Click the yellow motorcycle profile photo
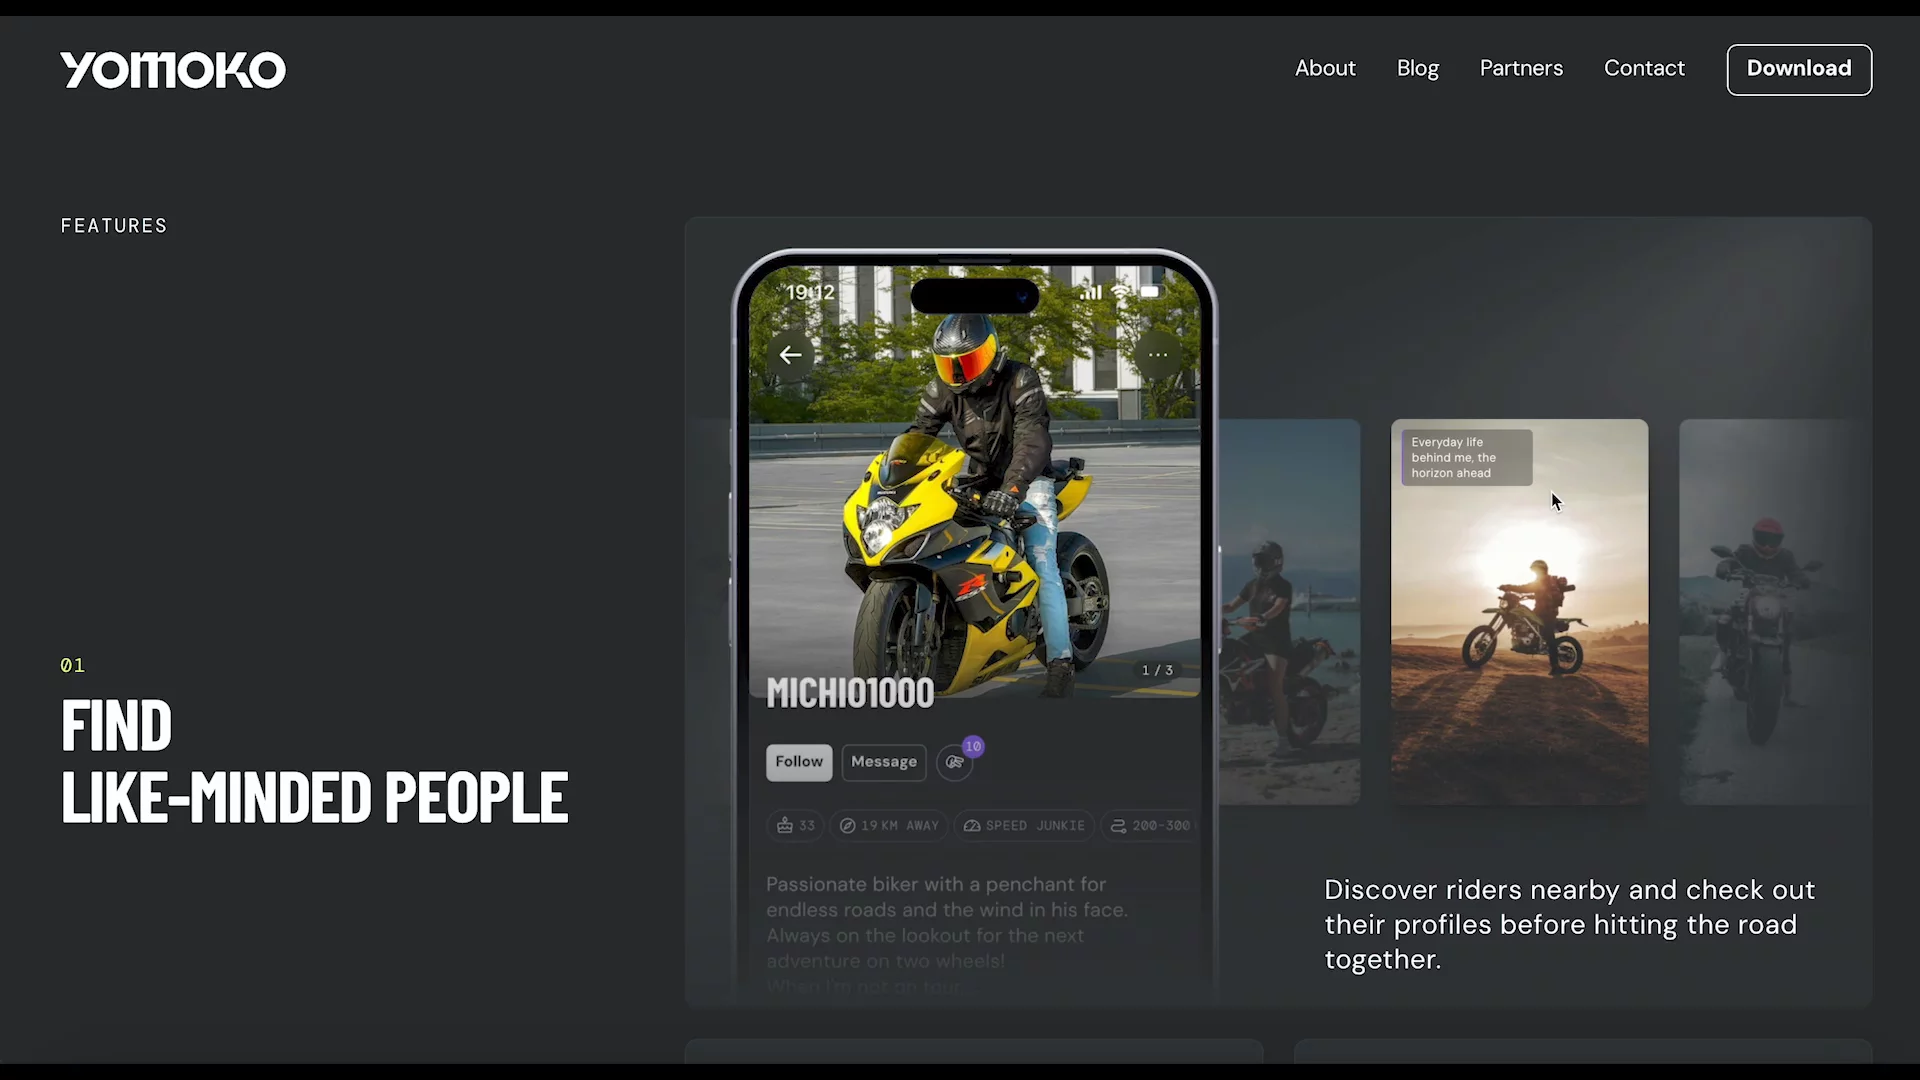The image size is (1920, 1080). pos(975,482)
